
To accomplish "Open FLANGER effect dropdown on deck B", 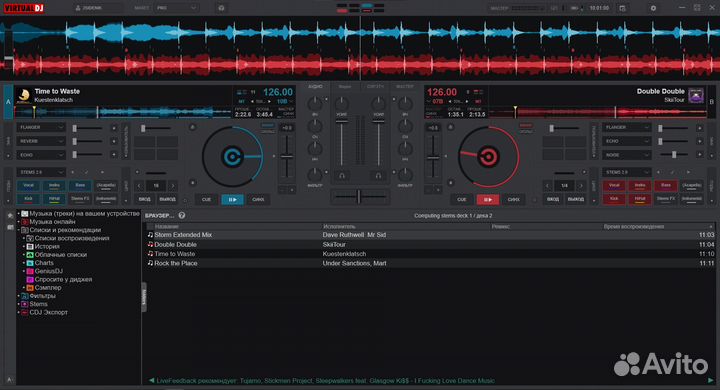I will [x=626, y=127].
